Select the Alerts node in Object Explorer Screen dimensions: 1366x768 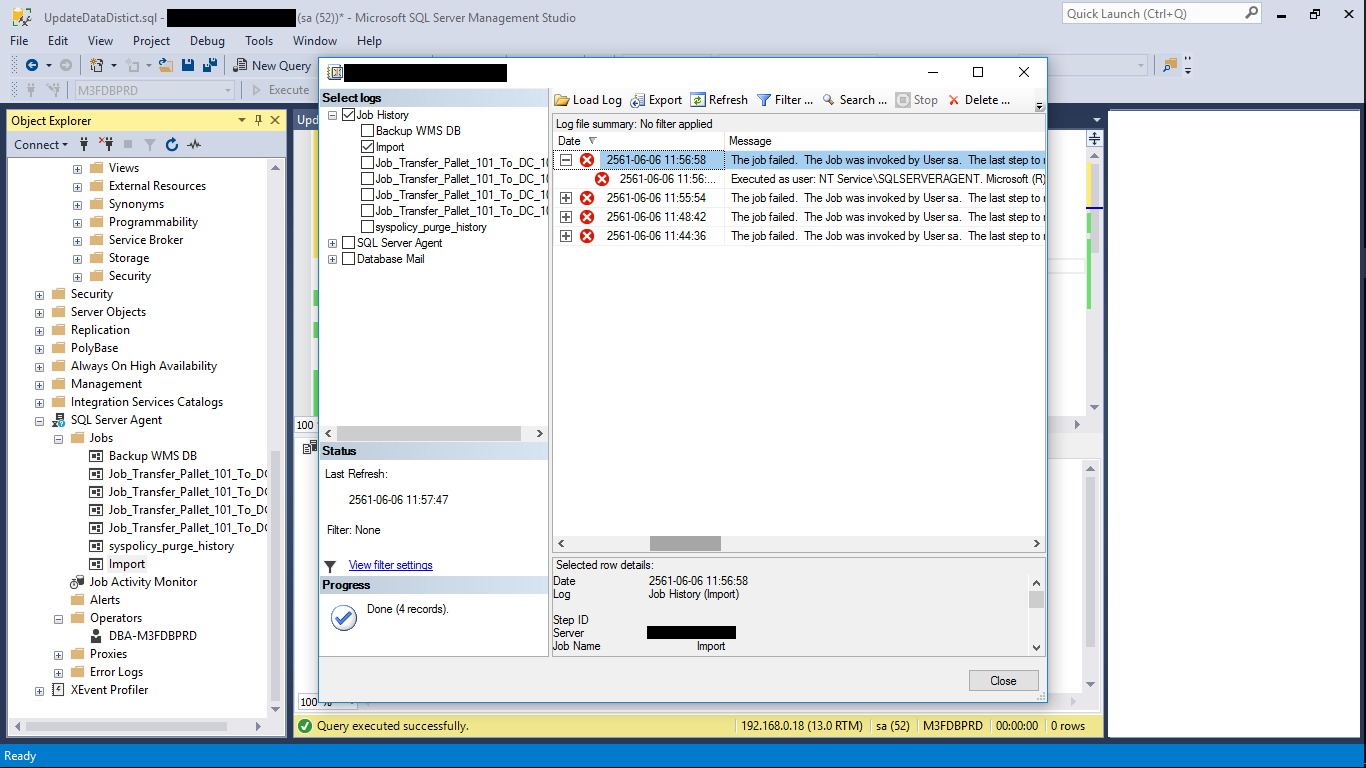pyautogui.click(x=105, y=600)
